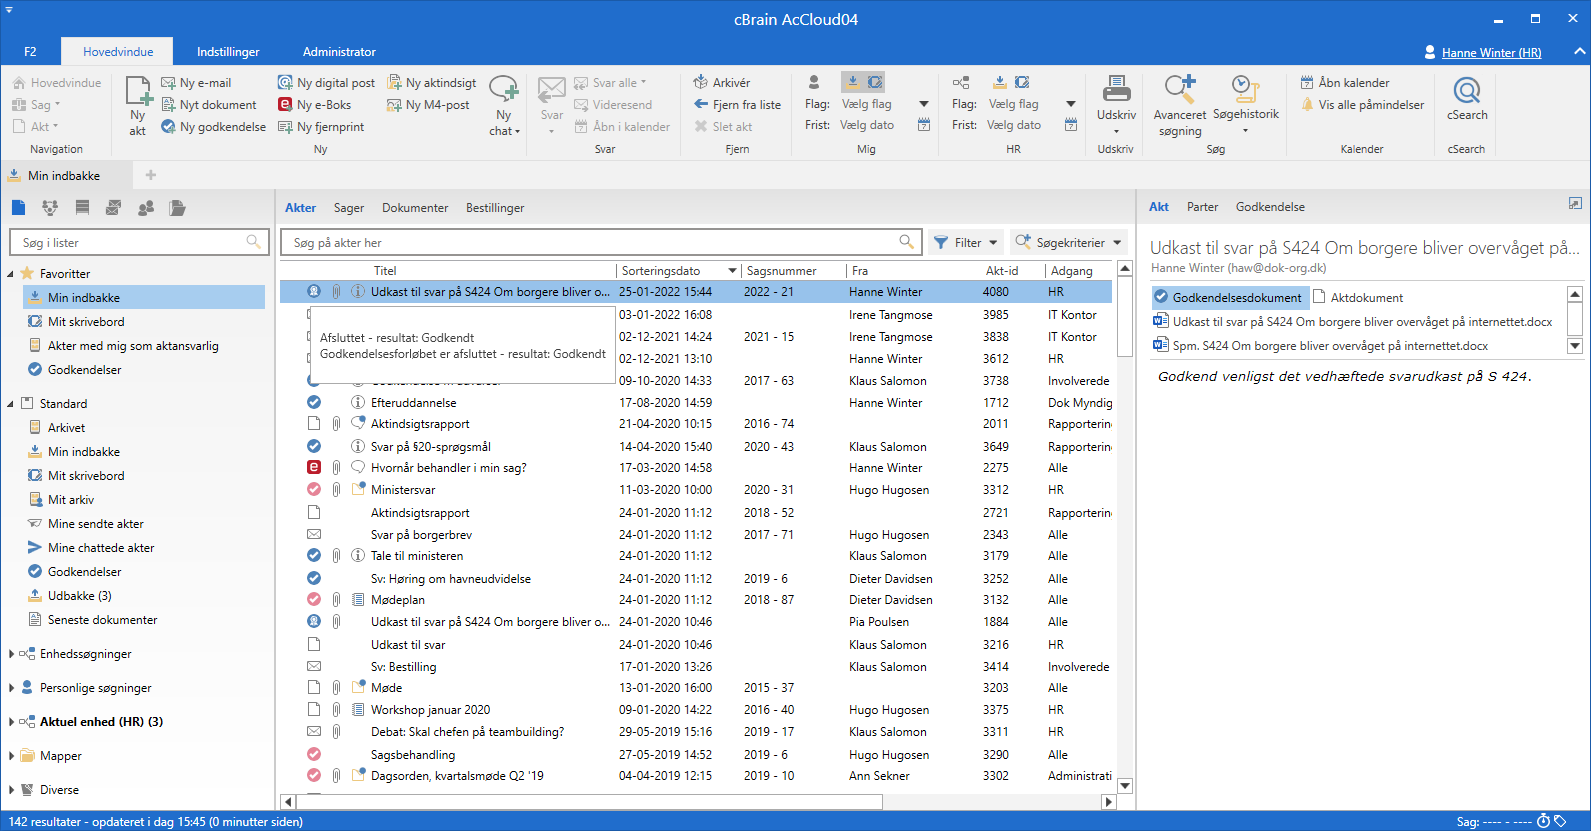Add a new tab with plus button
Screen dimensions: 1591x831
[151, 175]
